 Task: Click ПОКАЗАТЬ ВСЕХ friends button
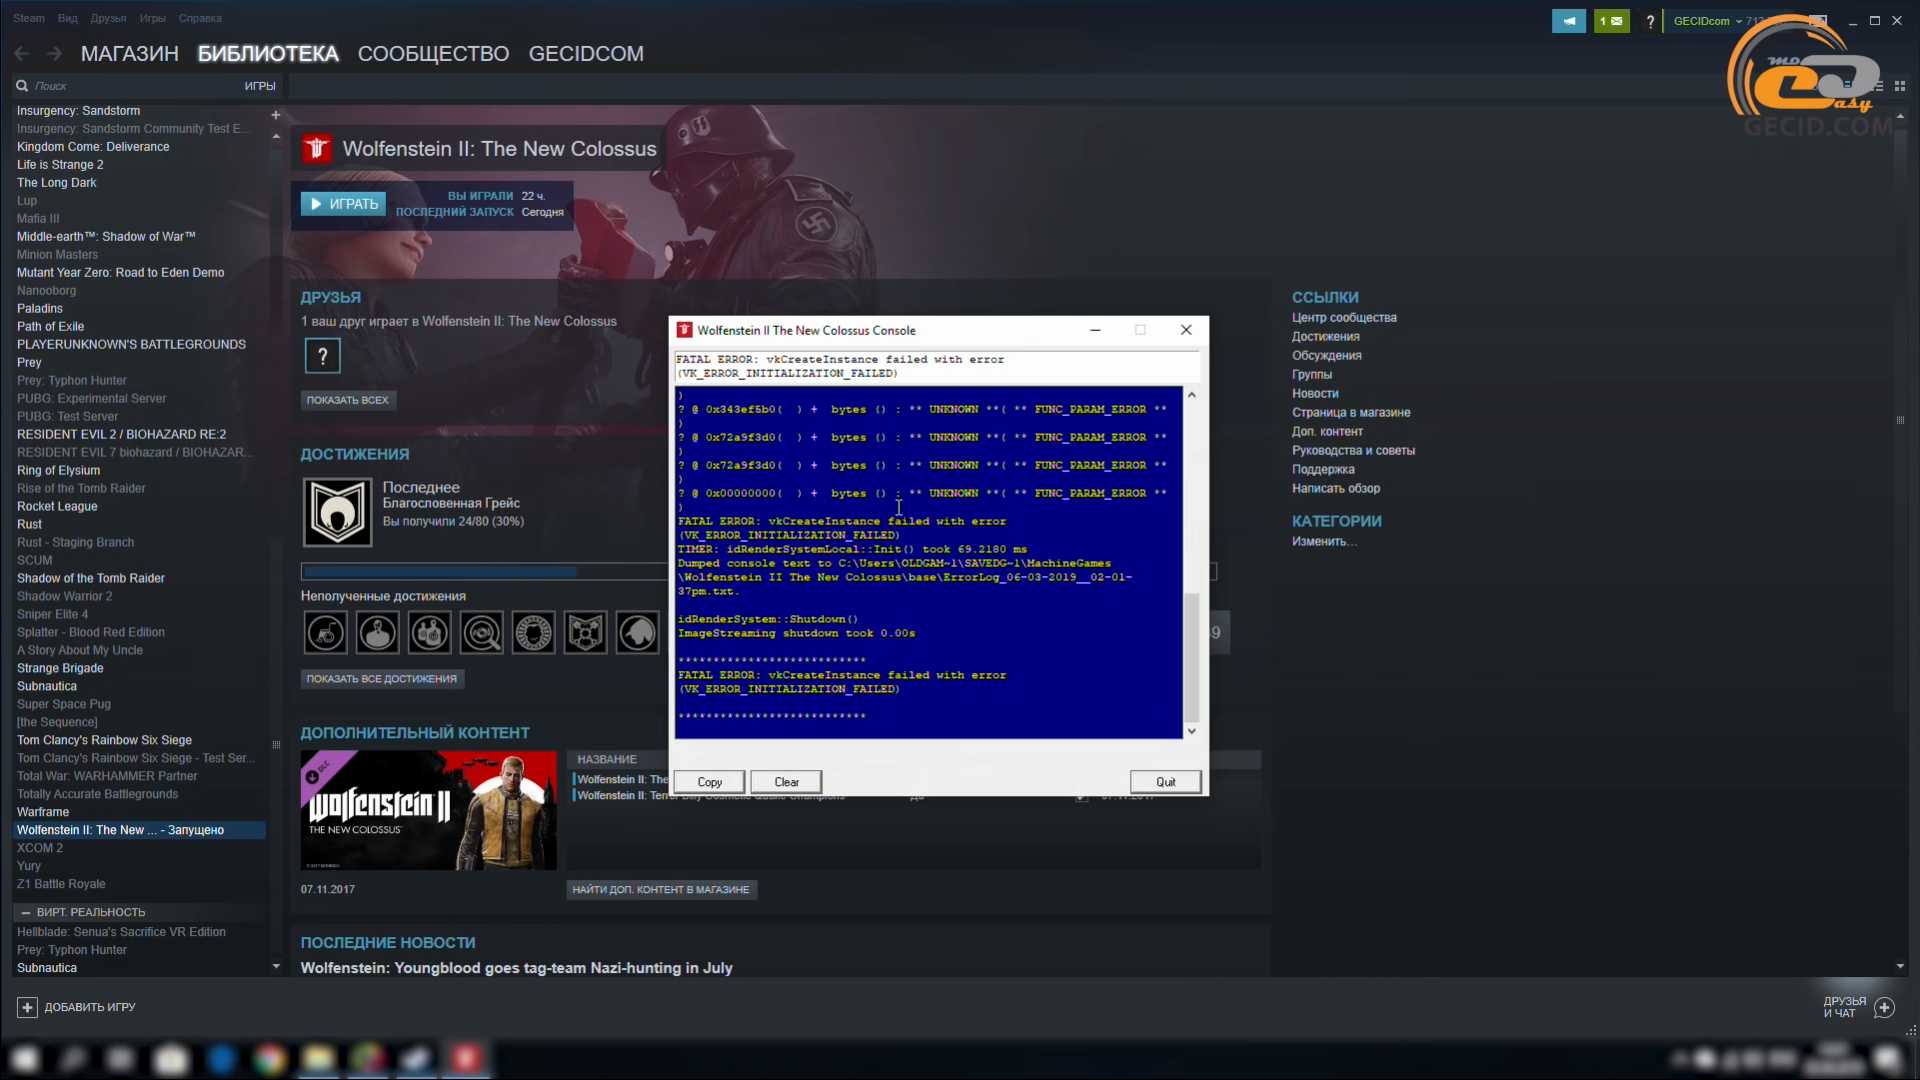(348, 400)
